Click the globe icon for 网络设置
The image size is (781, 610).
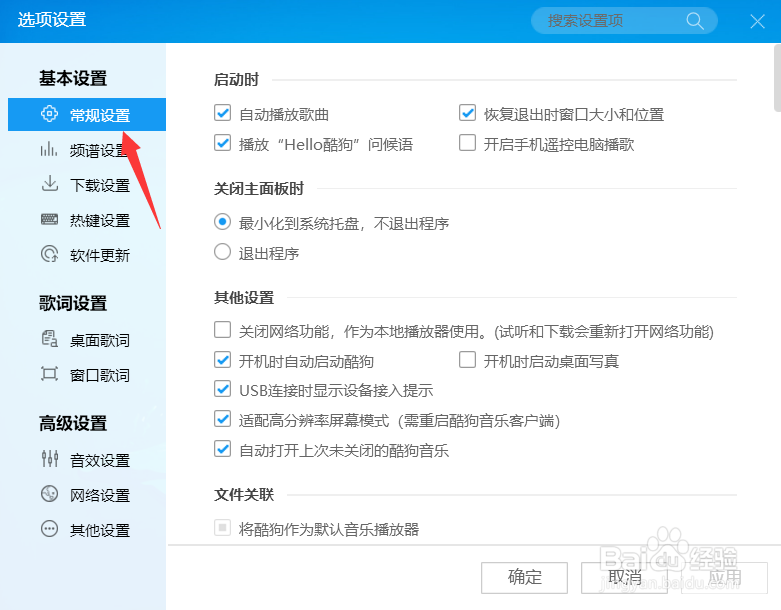(49, 493)
